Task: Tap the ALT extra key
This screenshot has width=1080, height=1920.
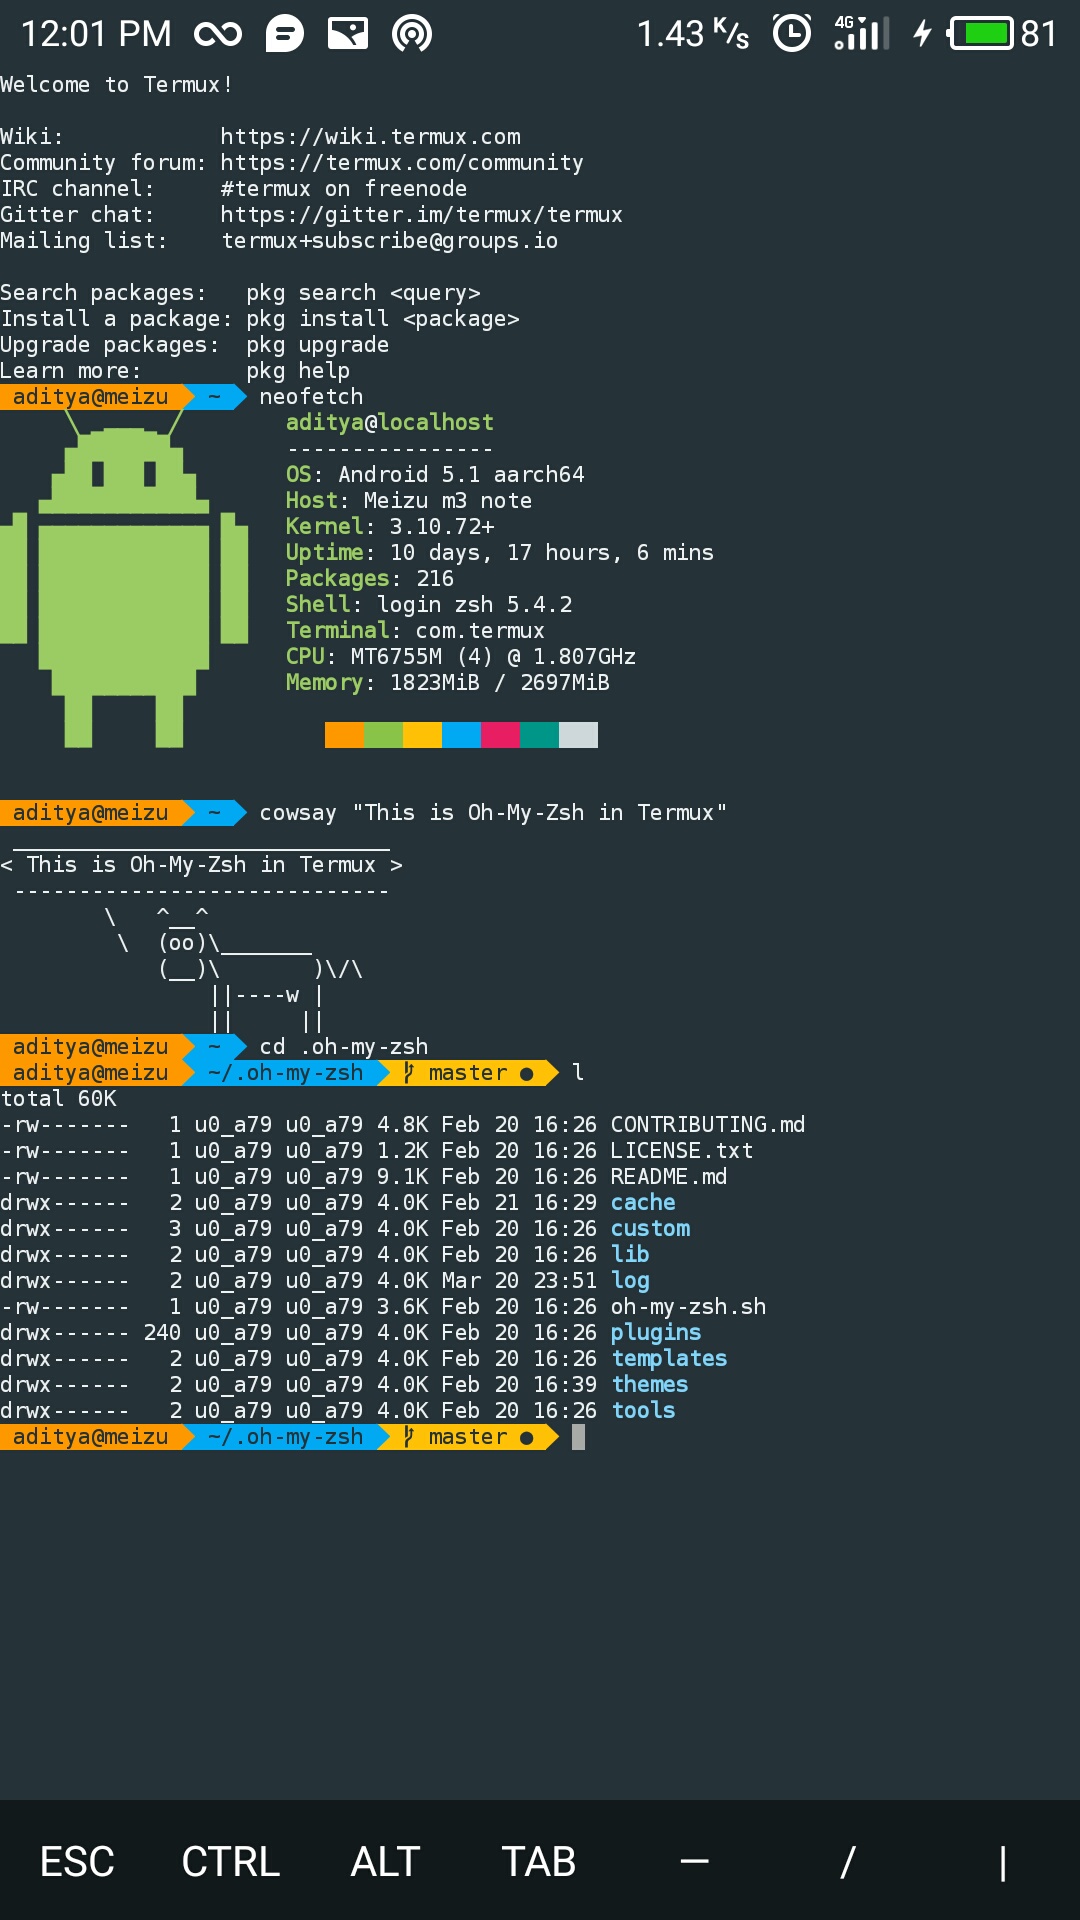Action: click(x=385, y=1862)
